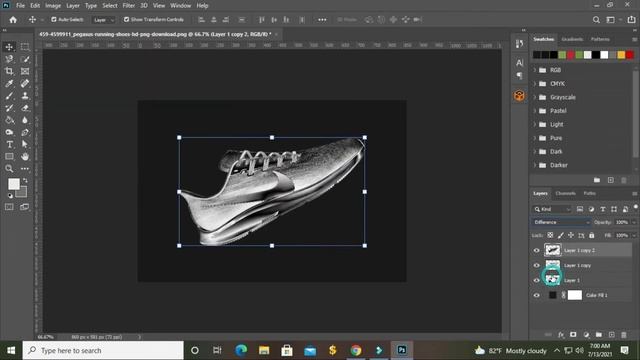Add a layer mask to current layer
This screenshot has height=360, width=640.
pyautogui.click(x=573, y=335)
